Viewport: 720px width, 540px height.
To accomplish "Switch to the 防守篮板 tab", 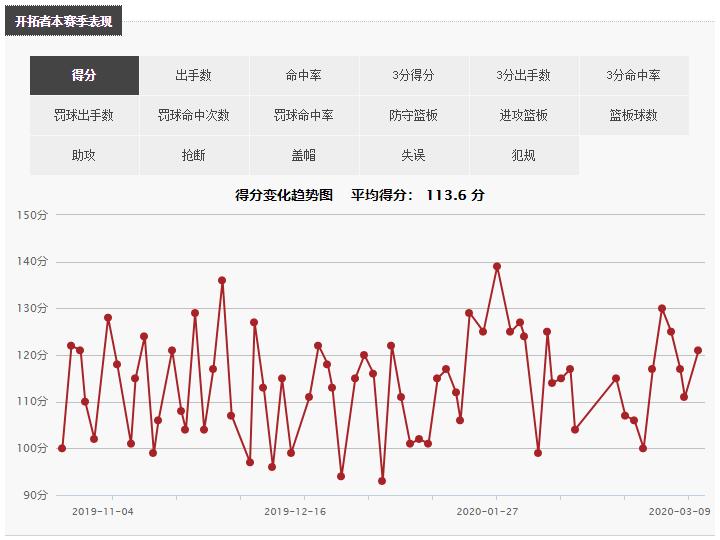I will [413, 115].
